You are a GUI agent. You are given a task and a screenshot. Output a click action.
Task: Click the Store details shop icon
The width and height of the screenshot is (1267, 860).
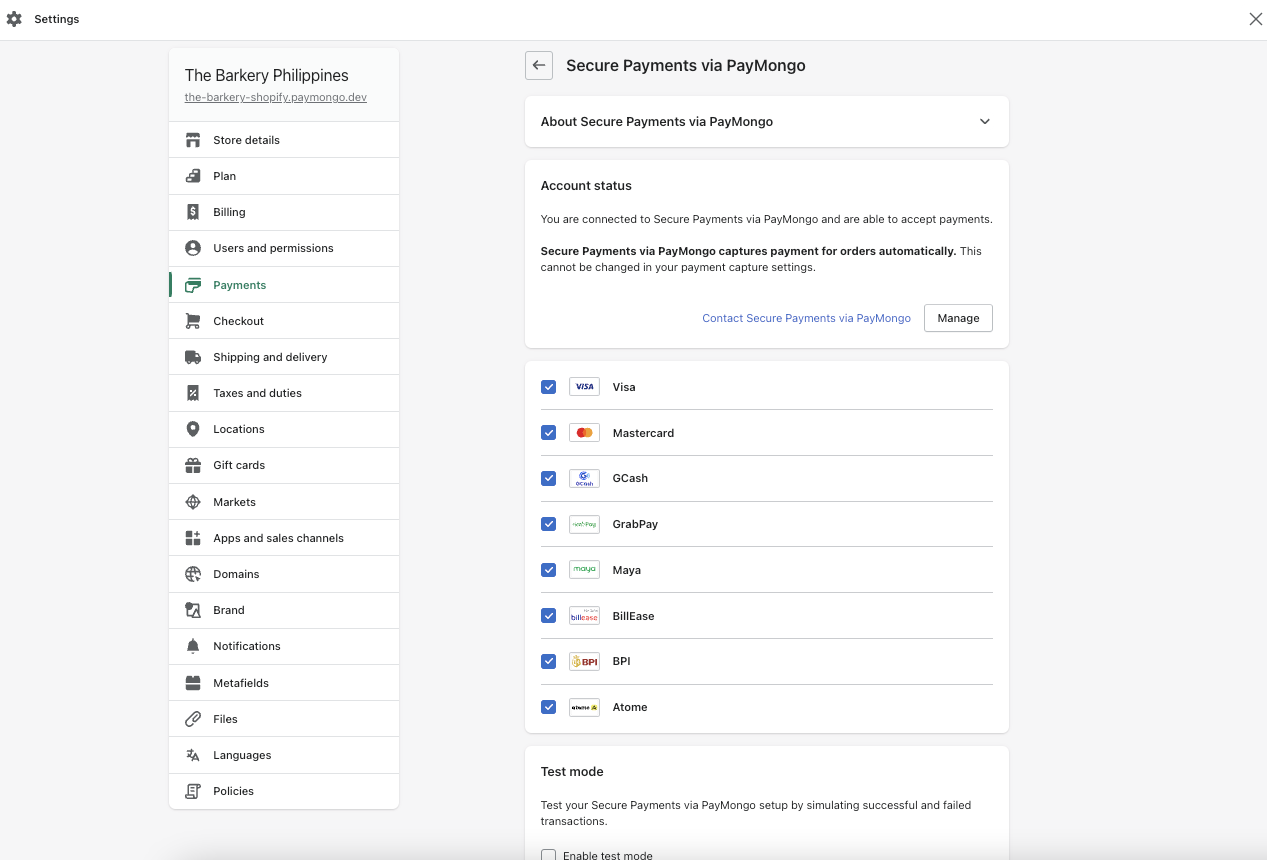(x=193, y=140)
